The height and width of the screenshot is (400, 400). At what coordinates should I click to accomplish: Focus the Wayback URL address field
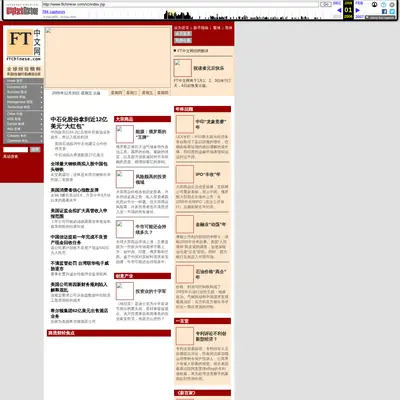click(180, 4)
